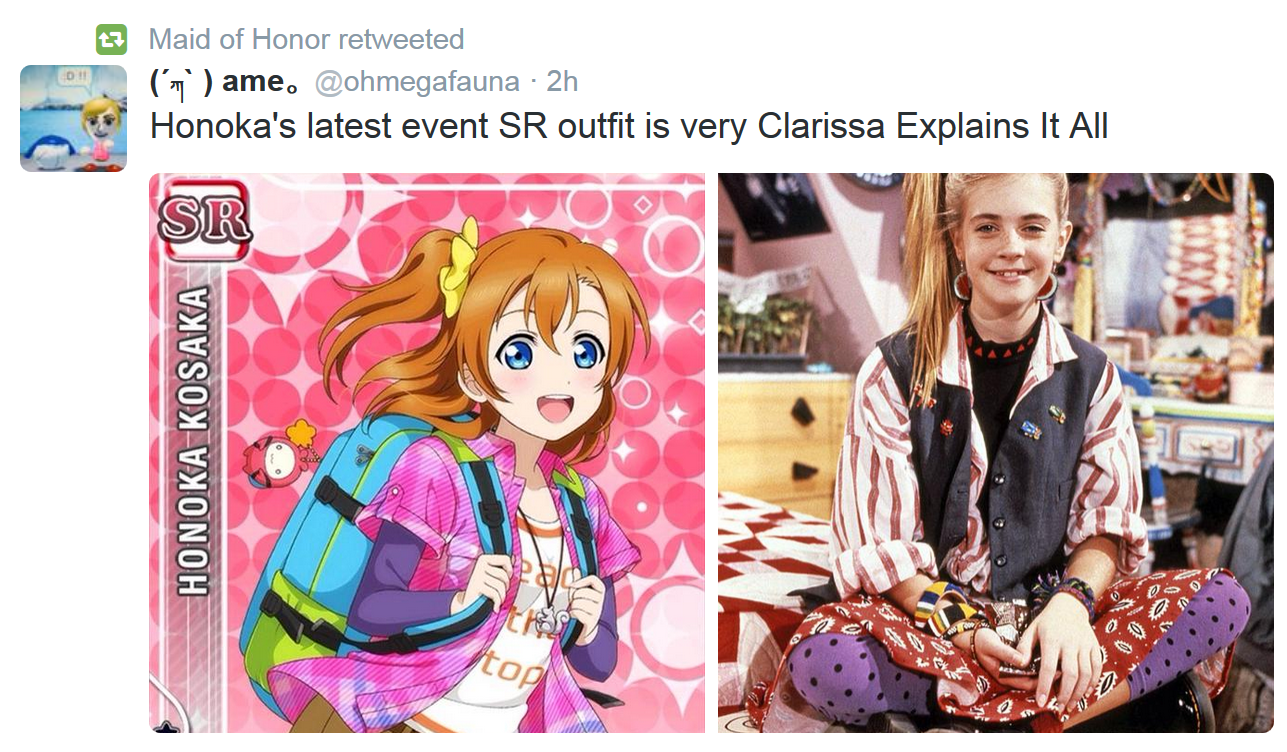Visit the @ohmegafauna handle
This screenshot has height=752, width=1287.
coord(417,82)
